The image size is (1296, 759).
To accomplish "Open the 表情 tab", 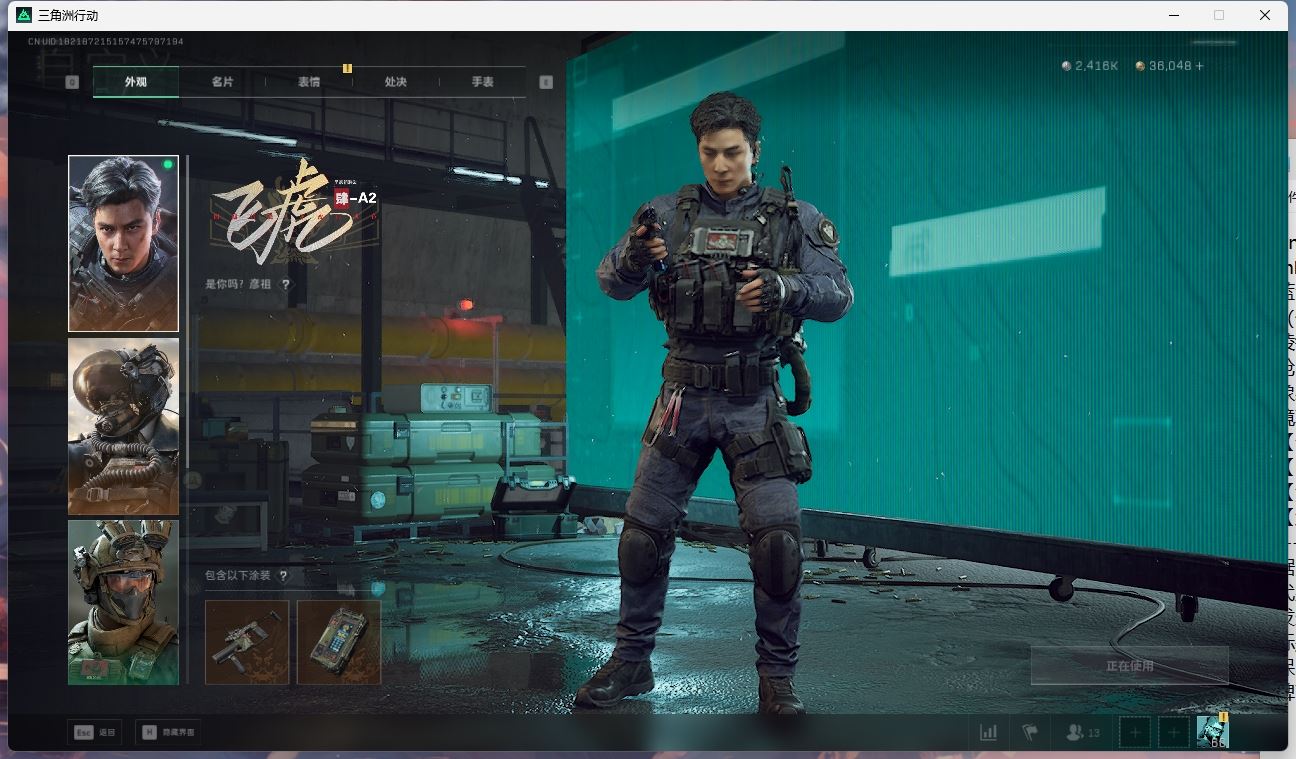I will pyautogui.click(x=309, y=82).
